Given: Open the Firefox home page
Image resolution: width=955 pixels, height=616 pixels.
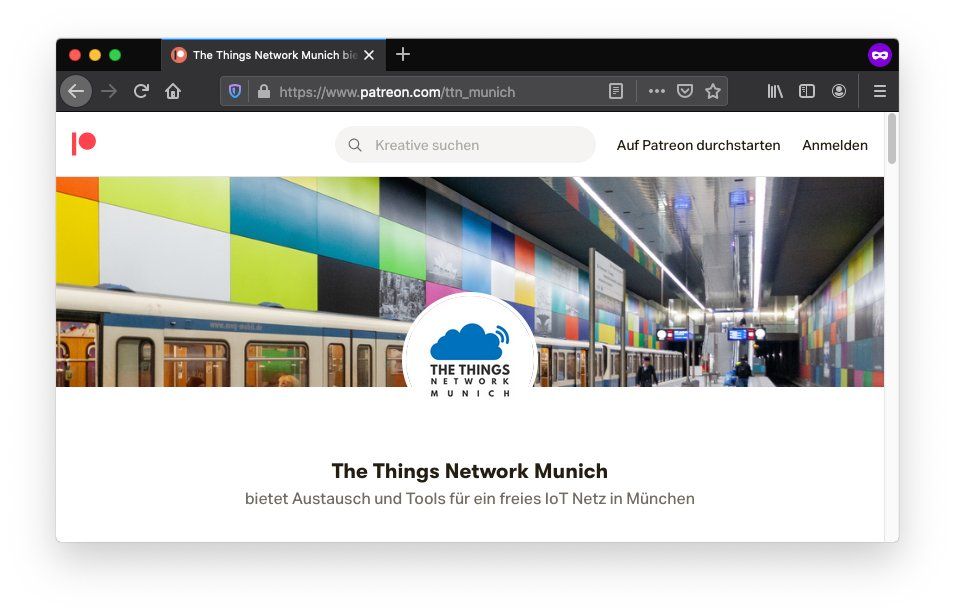Looking at the screenshot, I should (x=173, y=91).
